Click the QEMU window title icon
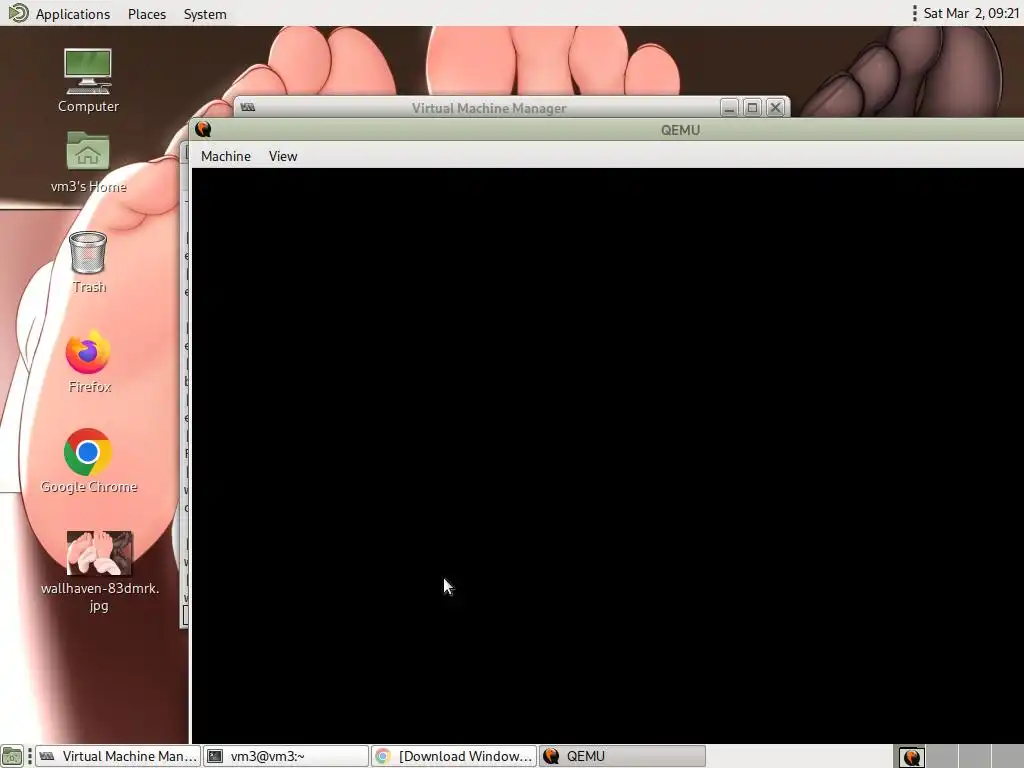 click(203, 129)
